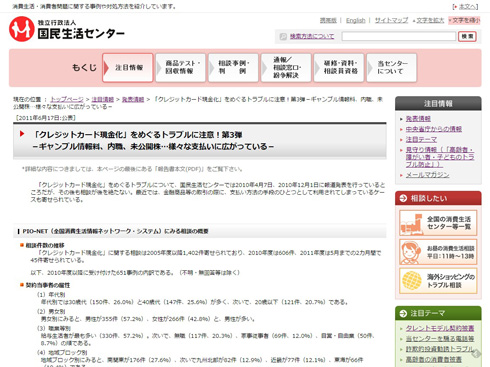490x367 pixels.
Task: Click the operator face icon in お昼の消費生活相談 banner
Action: tap(411, 252)
